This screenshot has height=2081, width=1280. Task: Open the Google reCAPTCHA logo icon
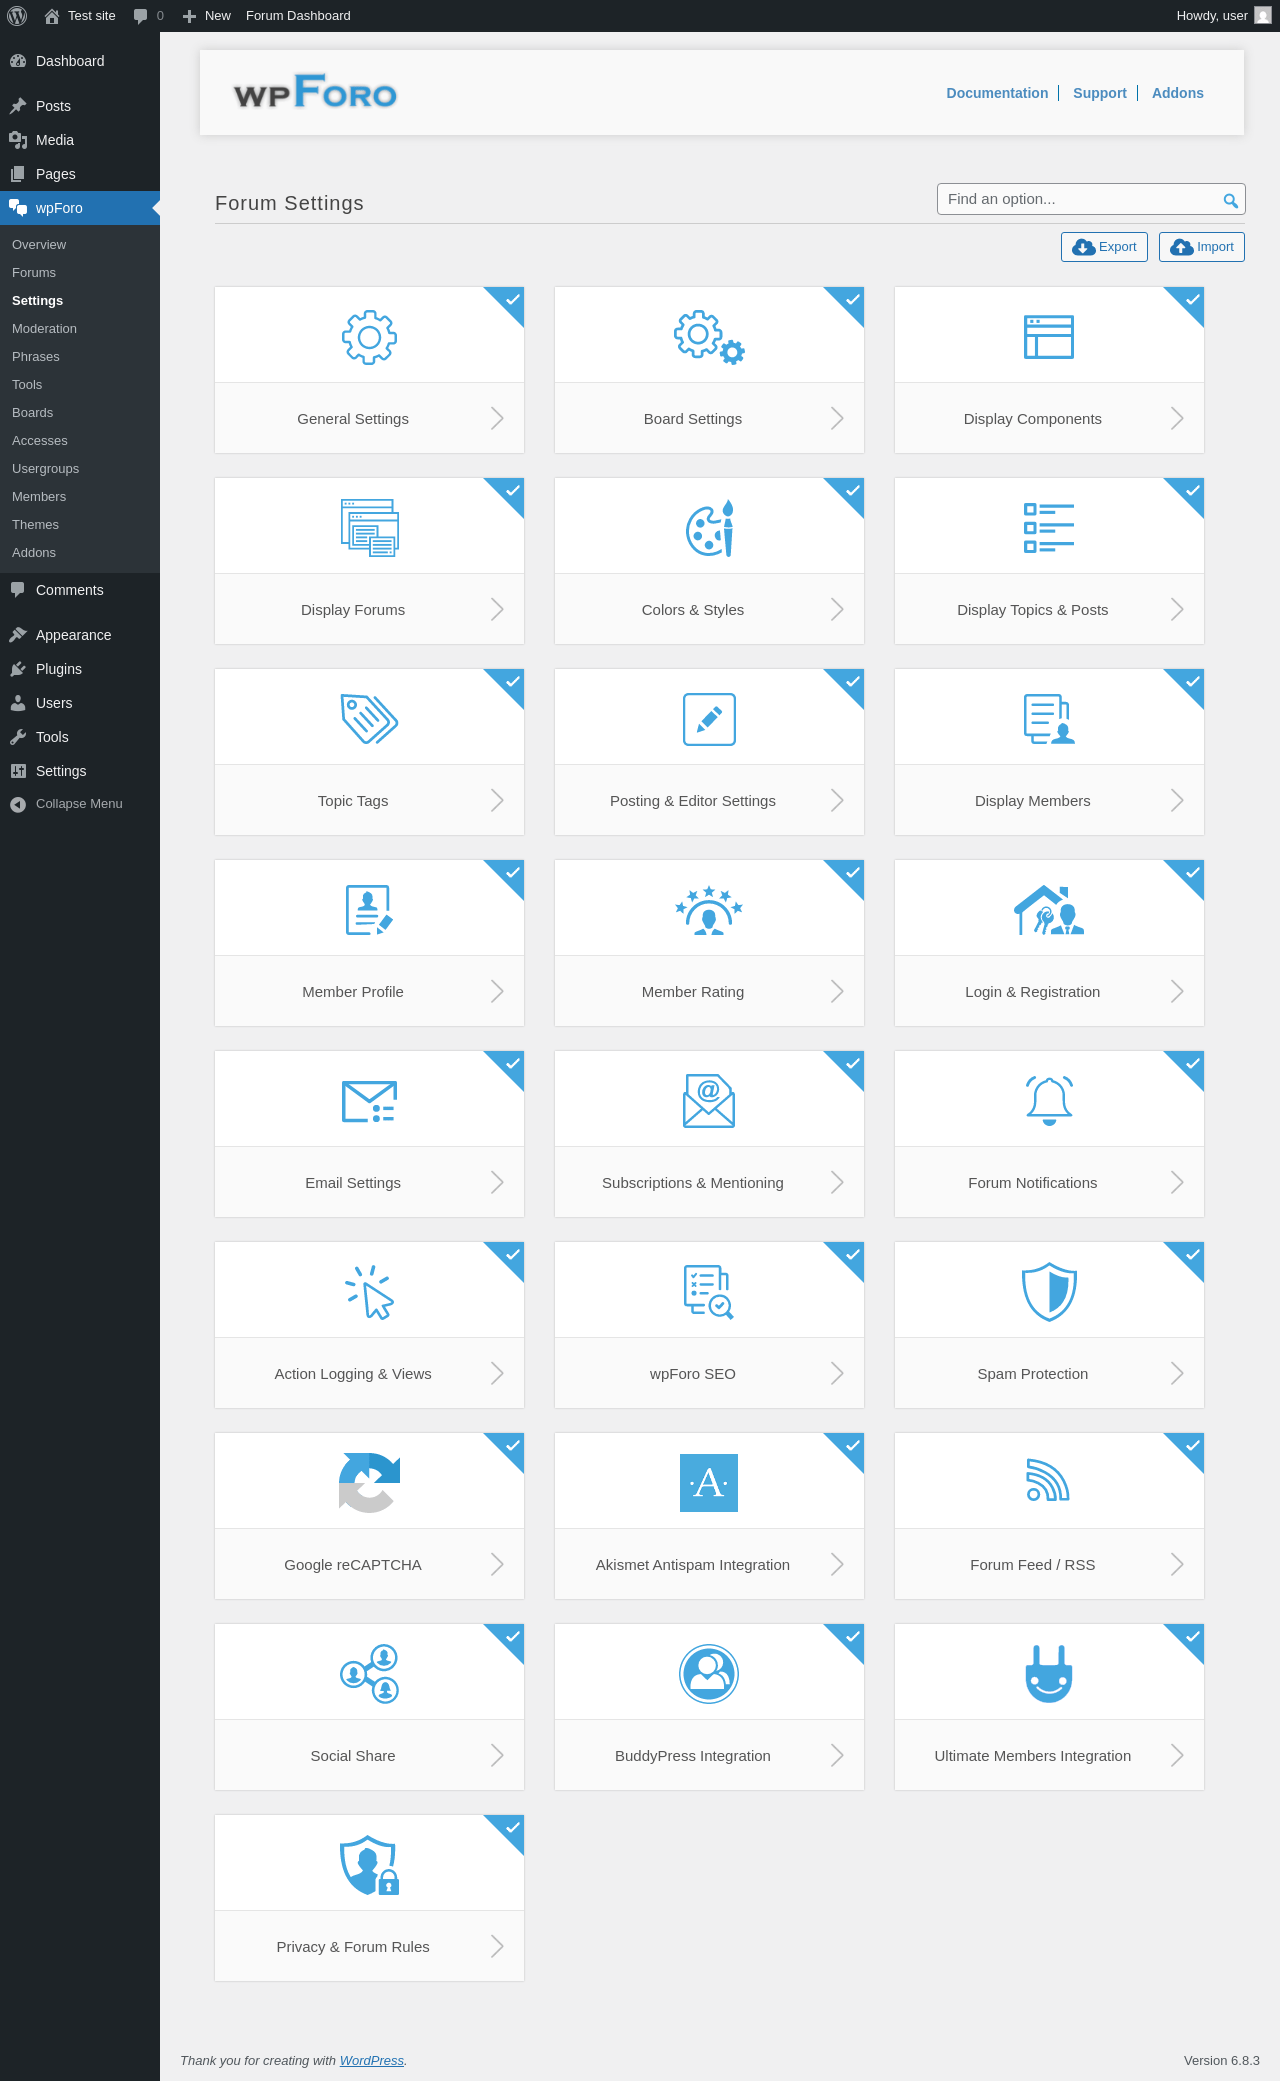[369, 1483]
